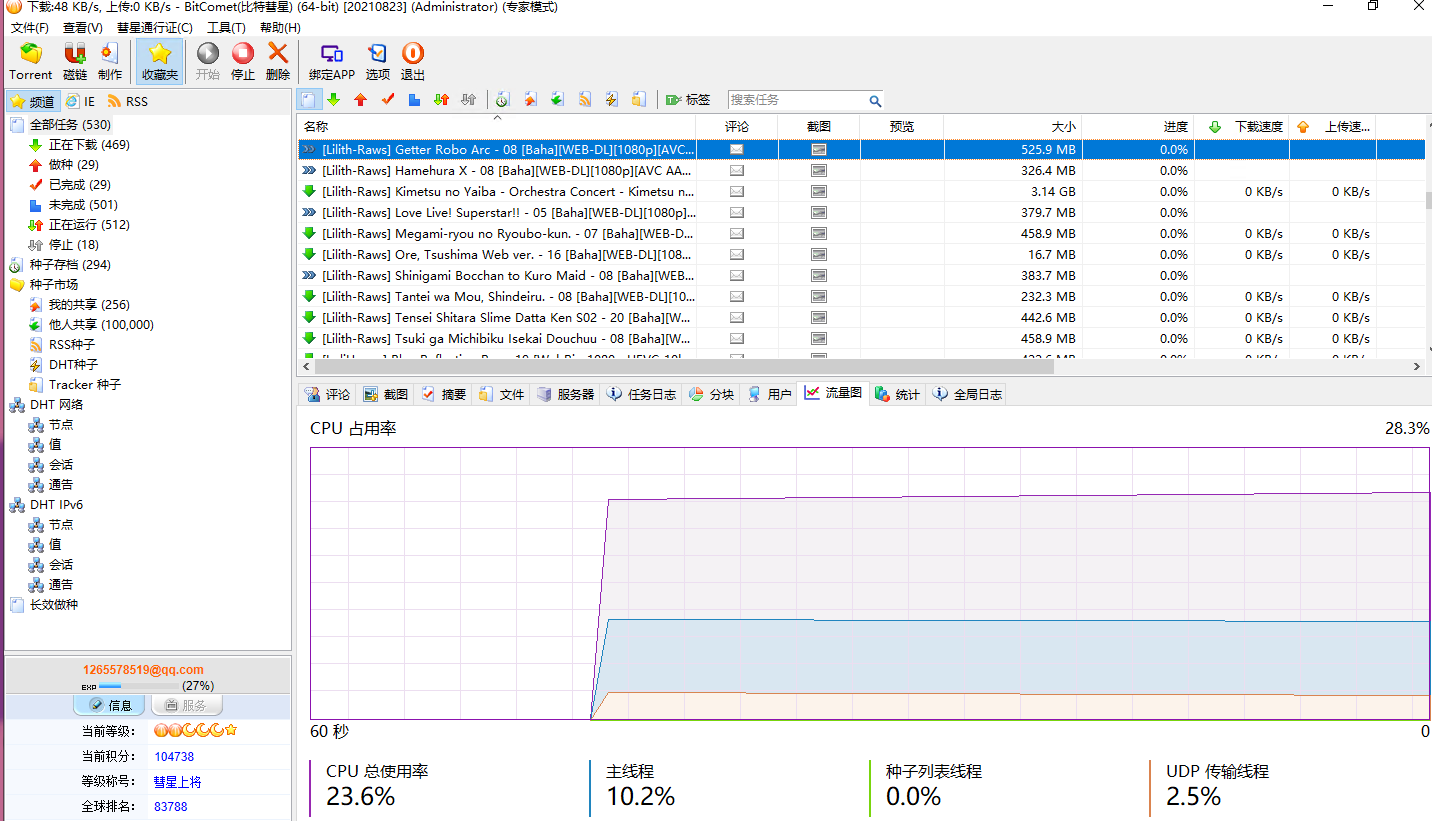
Task: Click the my-shares filter icon in the filter bar
Action: click(x=531, y=100)
